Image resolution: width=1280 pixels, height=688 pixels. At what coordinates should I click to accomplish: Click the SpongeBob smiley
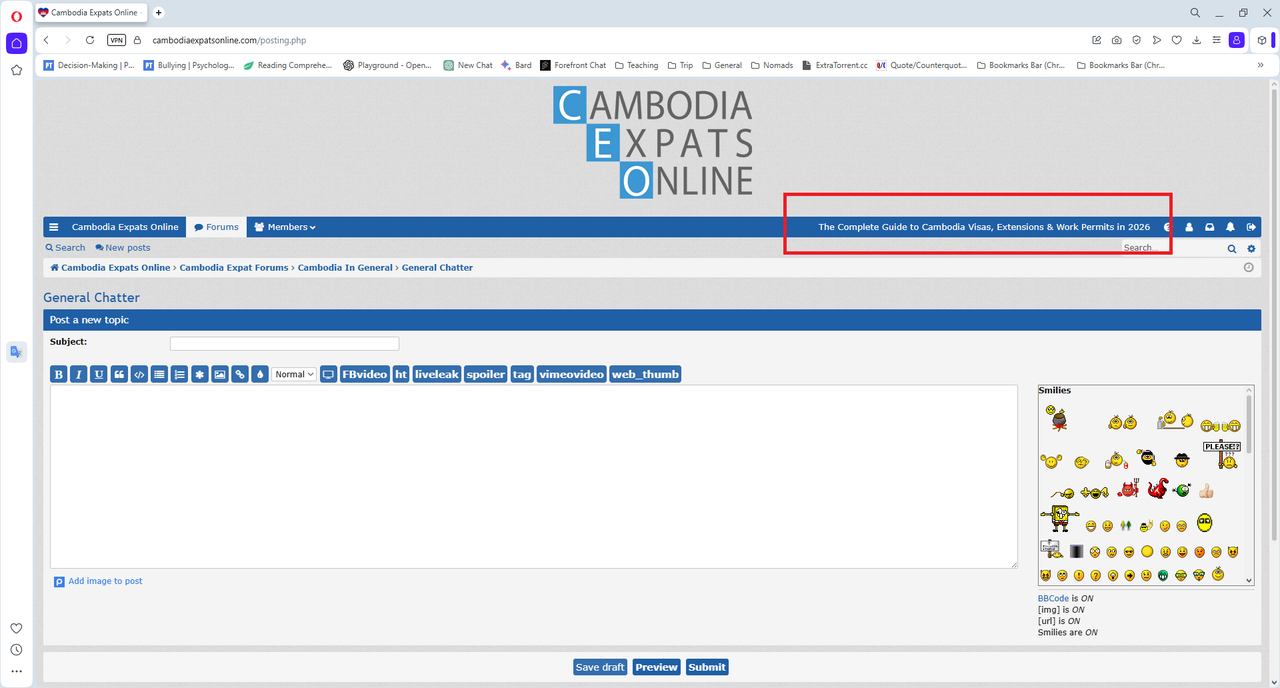[1059, 519]
